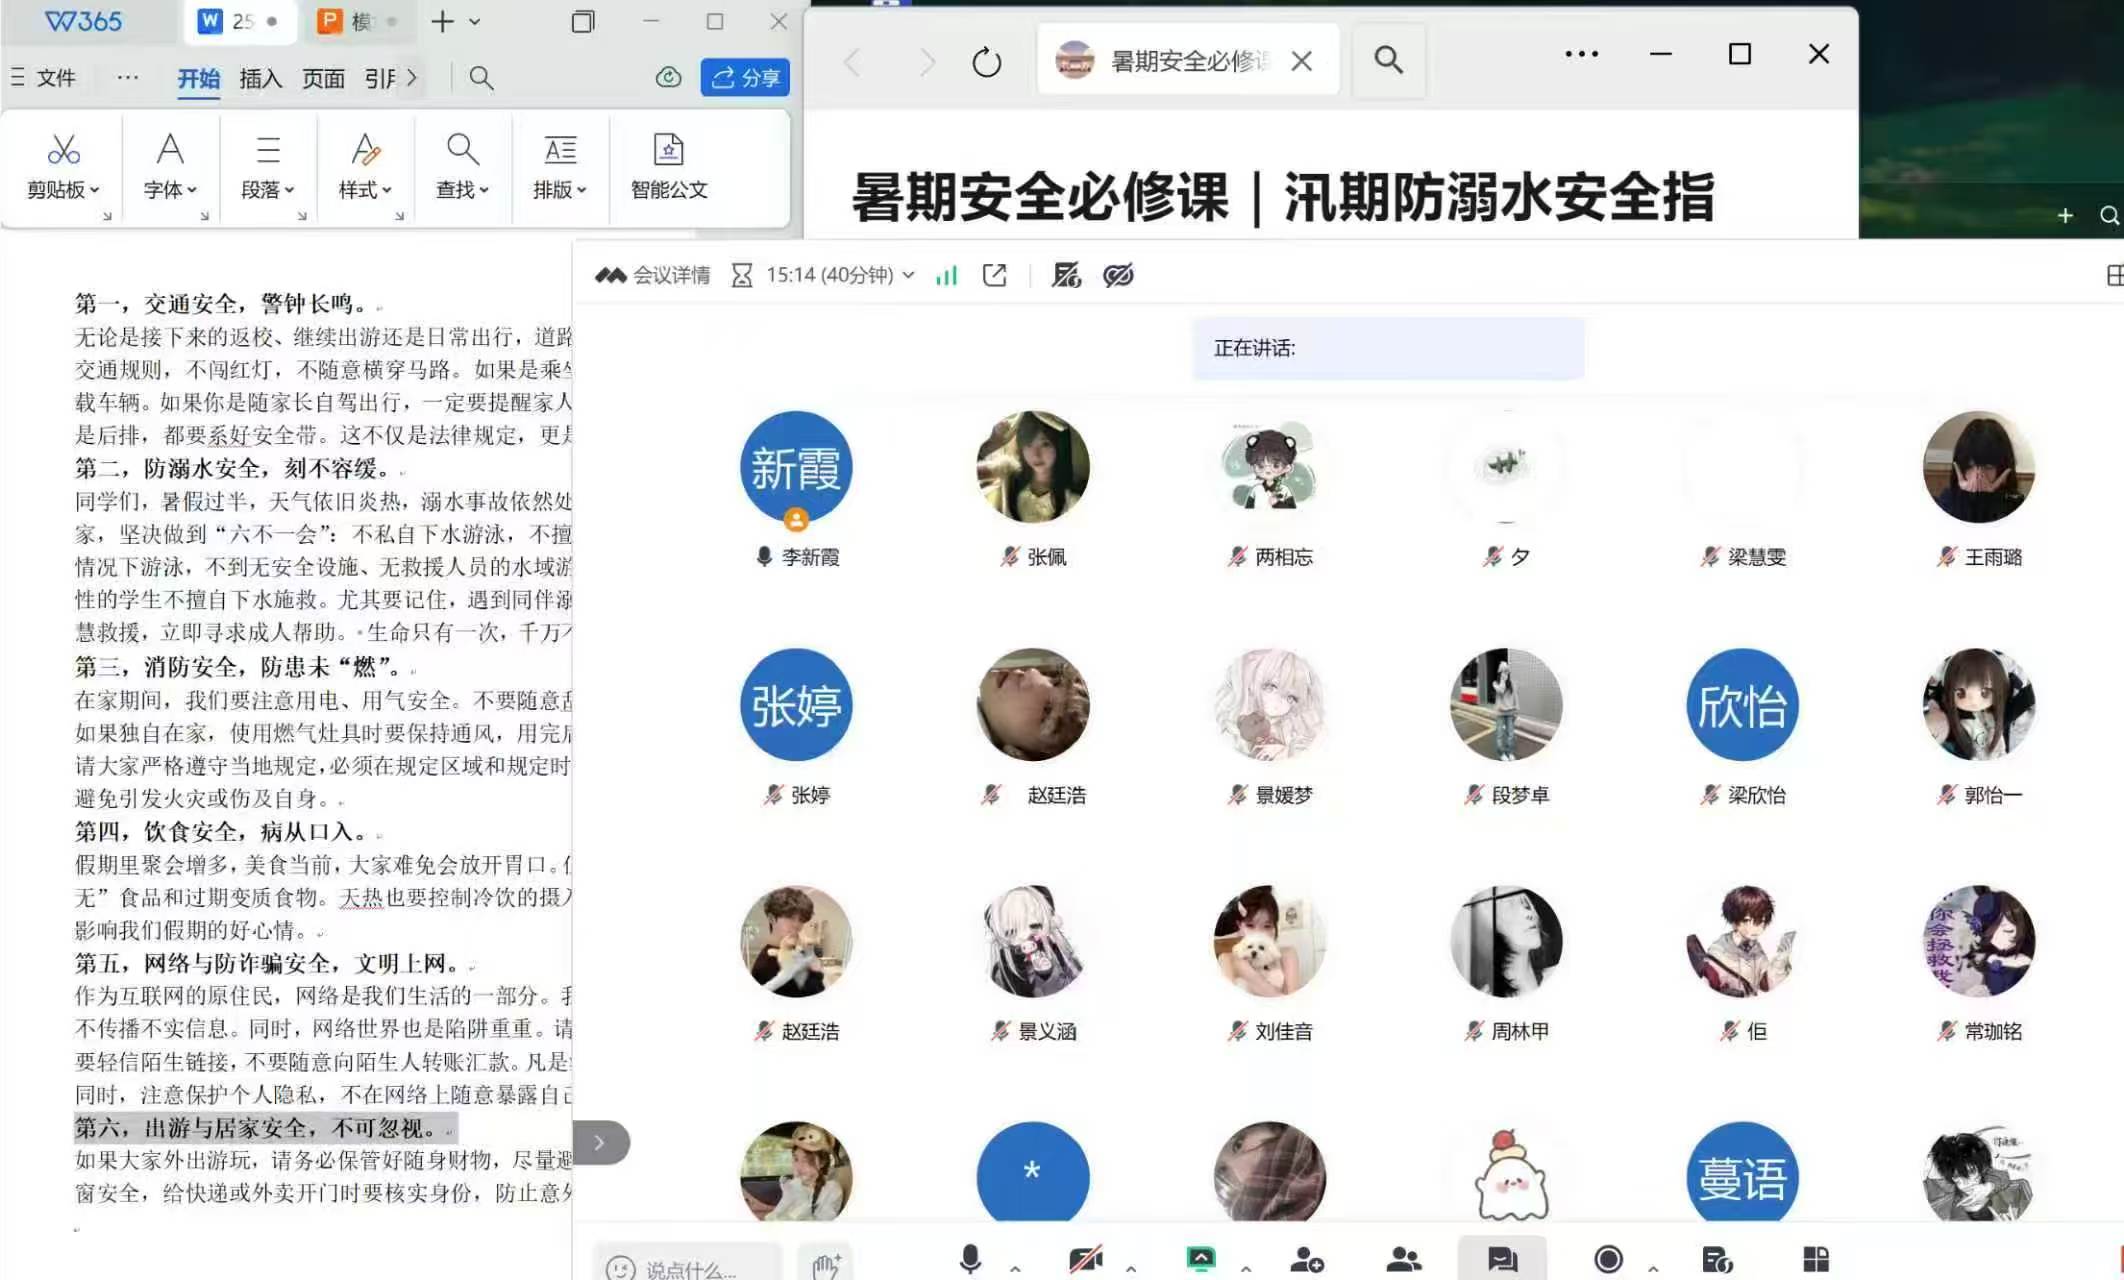This screenshot has width=2124, height=1280.
Task: Close the 暑期安全必修课 browser tab
Action: coord(1301,61)
